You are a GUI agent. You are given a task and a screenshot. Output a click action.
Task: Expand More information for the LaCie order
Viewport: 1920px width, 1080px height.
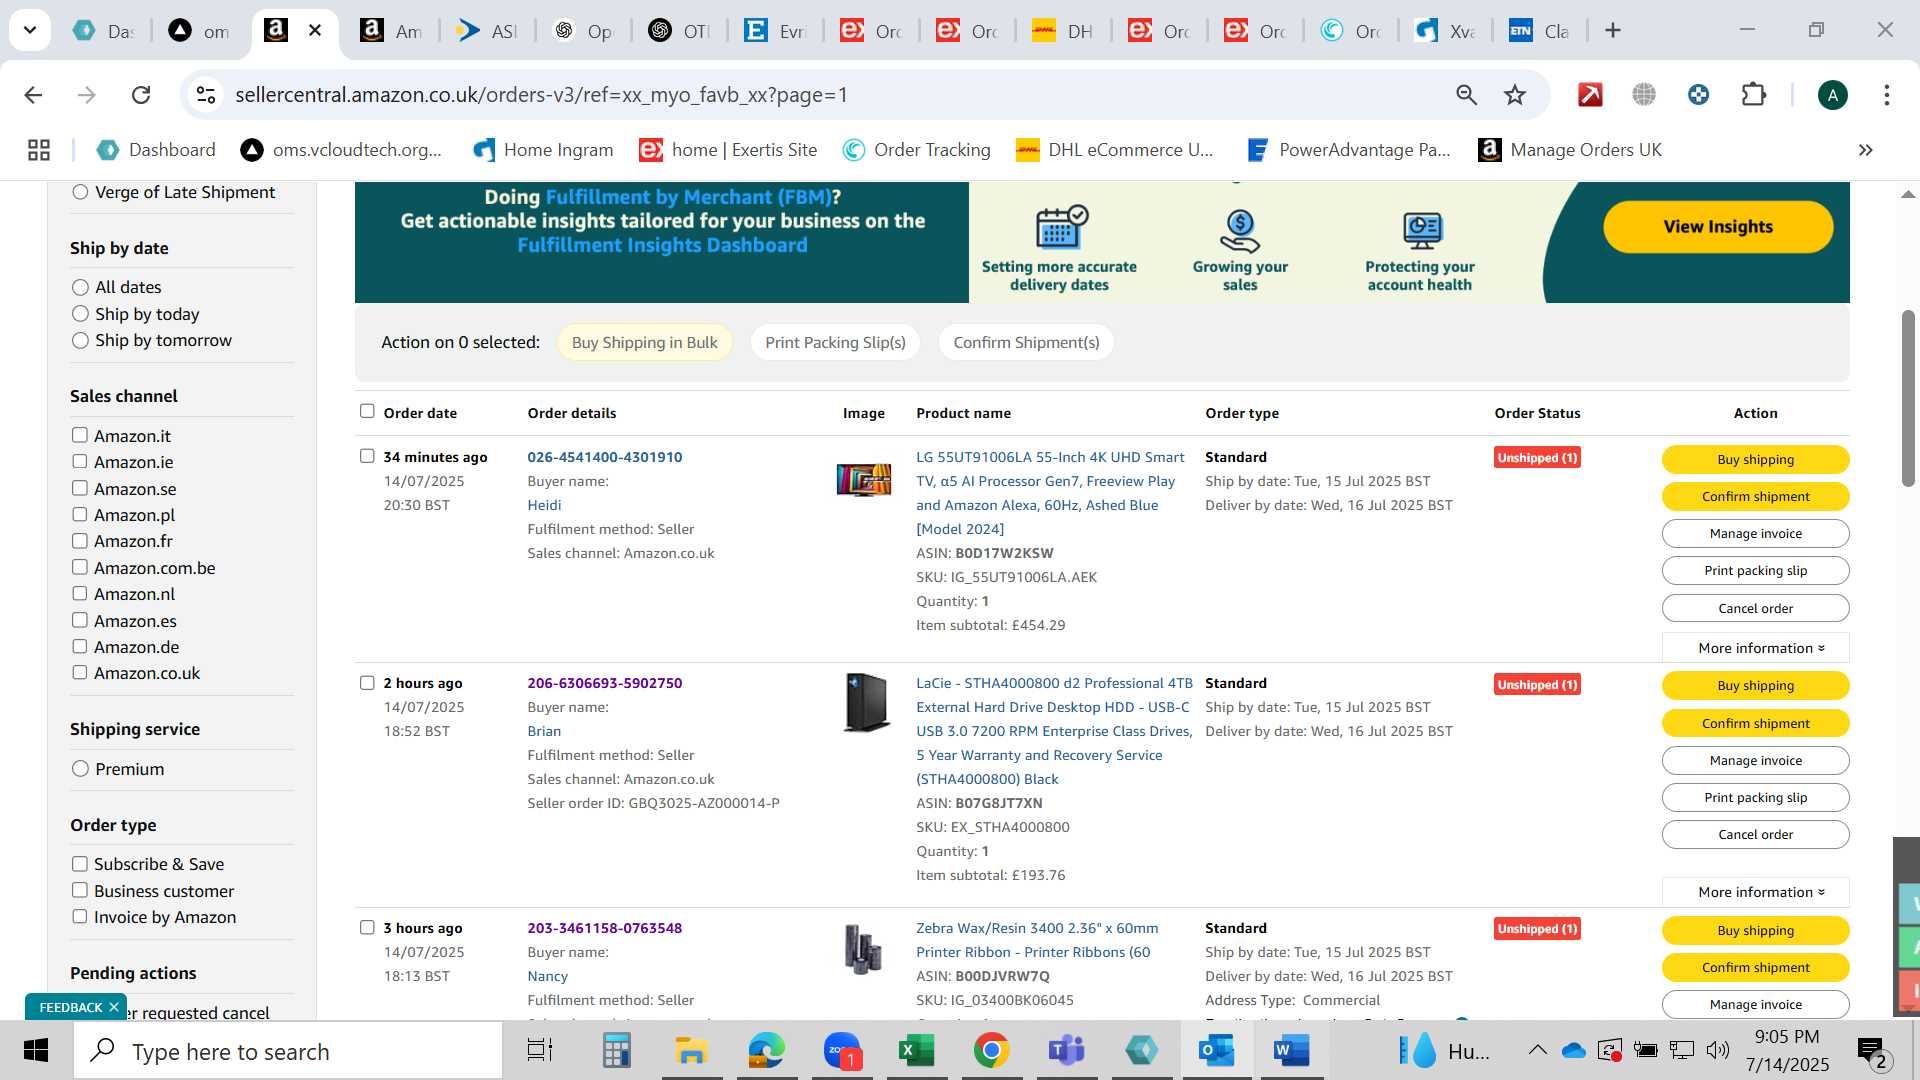[x=1756, y=892]
